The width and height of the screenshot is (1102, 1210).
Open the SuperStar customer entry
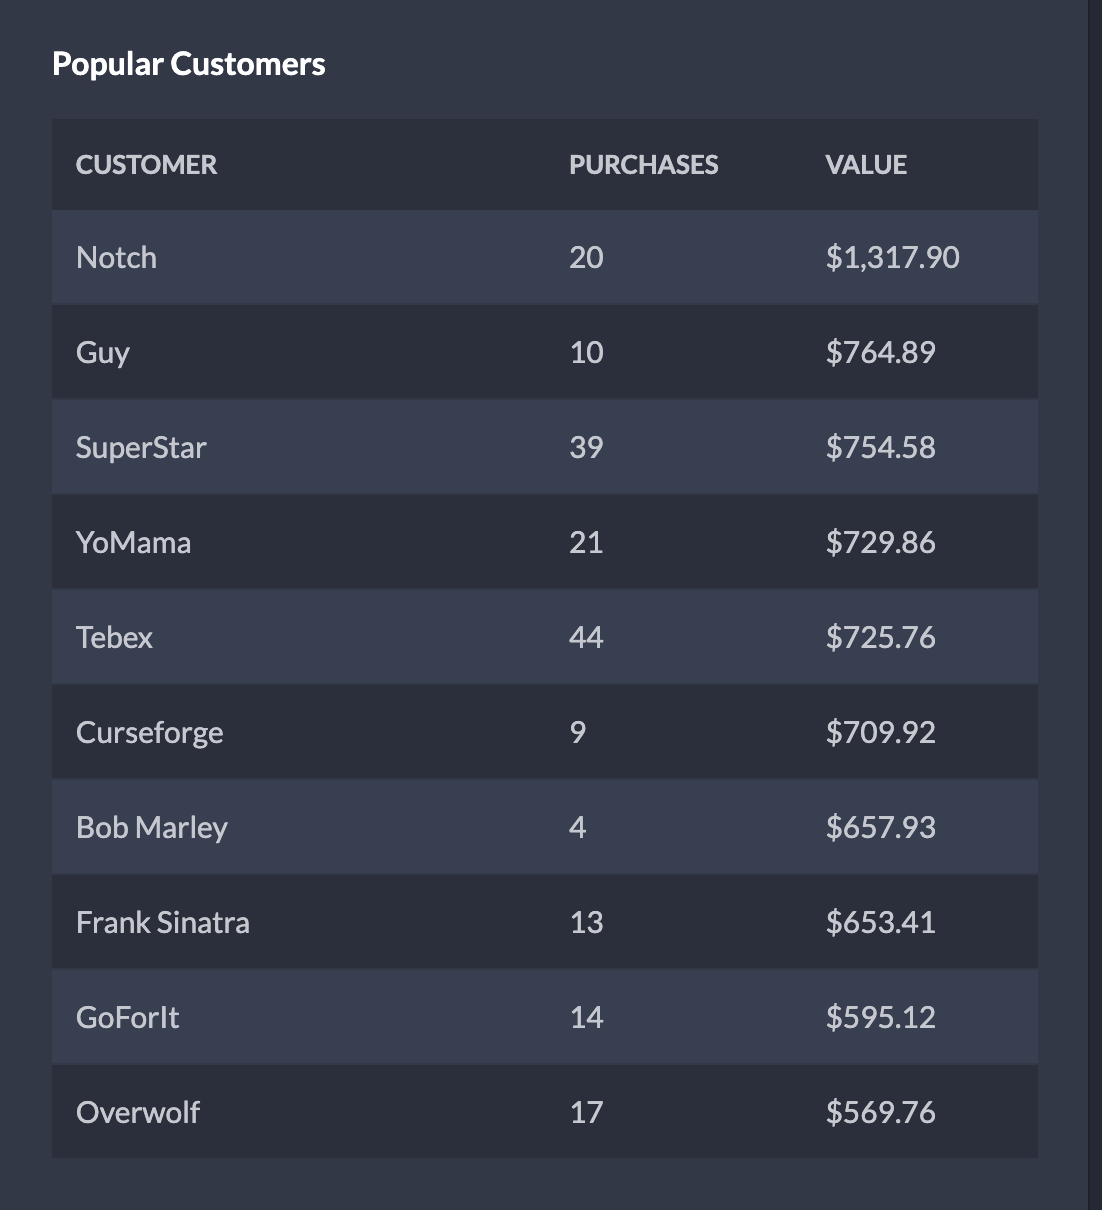[x=141, y=447]
